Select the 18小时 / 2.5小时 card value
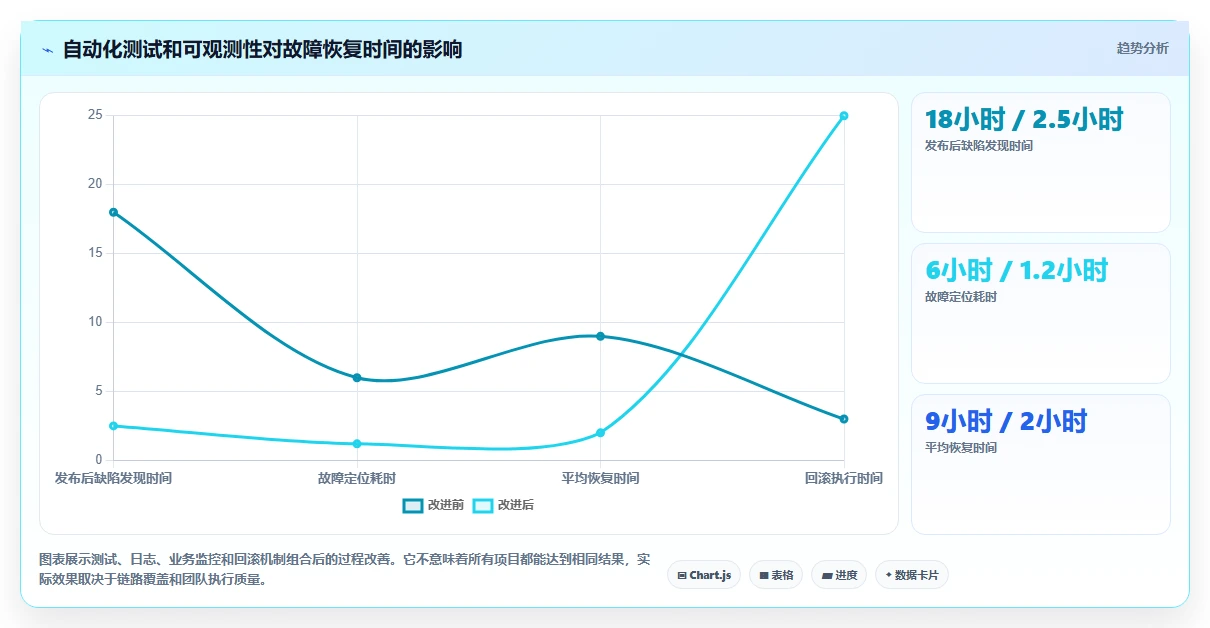This screenshot has height=628, width=1210. (x=1024, y=120)
